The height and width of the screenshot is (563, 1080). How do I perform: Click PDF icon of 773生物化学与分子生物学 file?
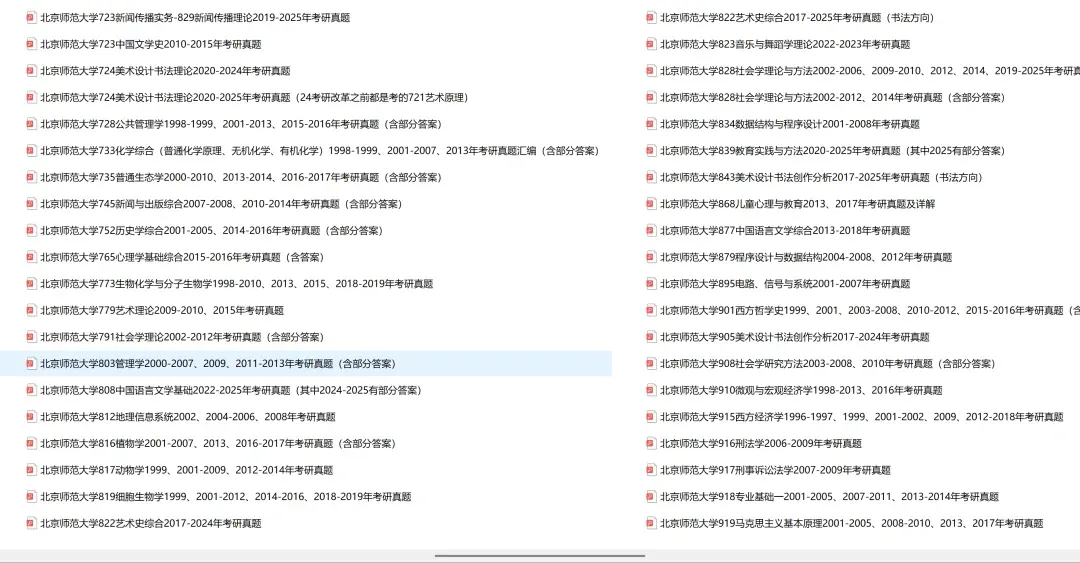(x=31, y=283)
